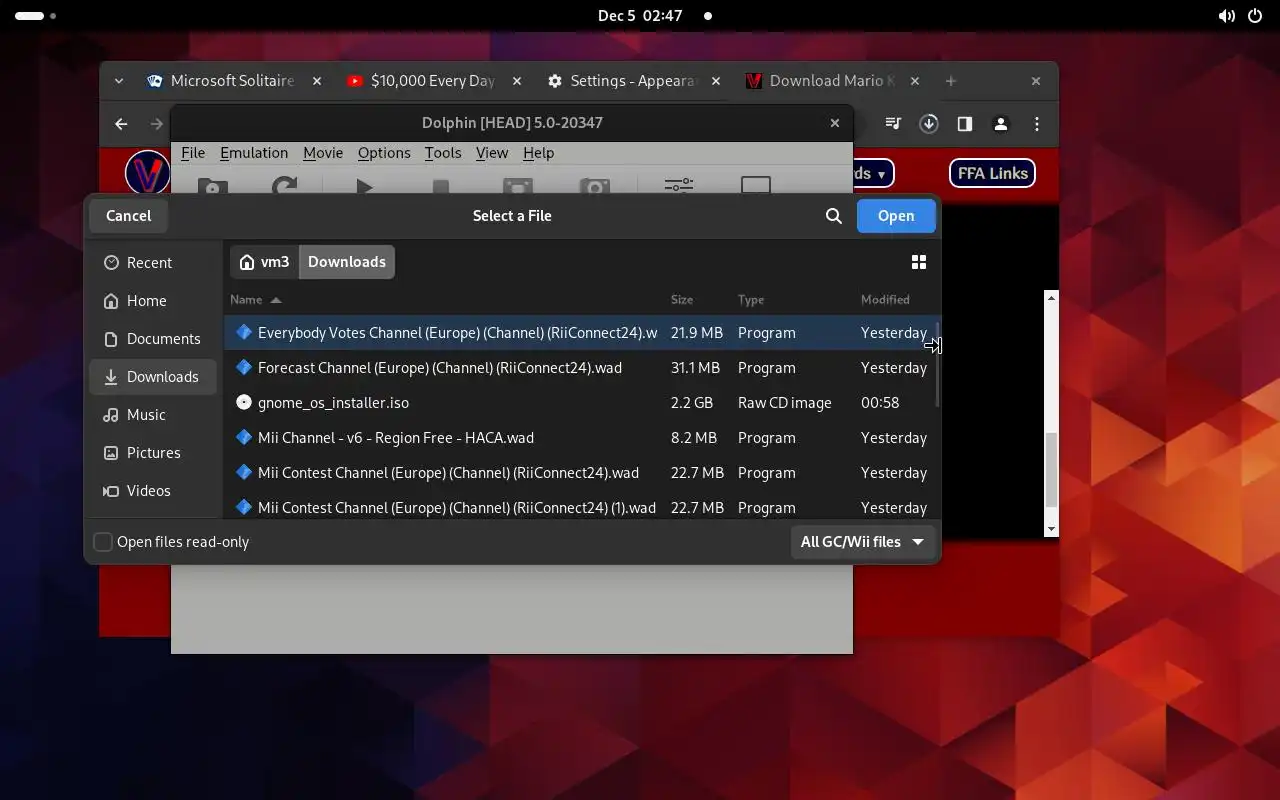This screenshot has width=1280, height=800.
Task: Open clock and date in top bar
Action: 640,16
